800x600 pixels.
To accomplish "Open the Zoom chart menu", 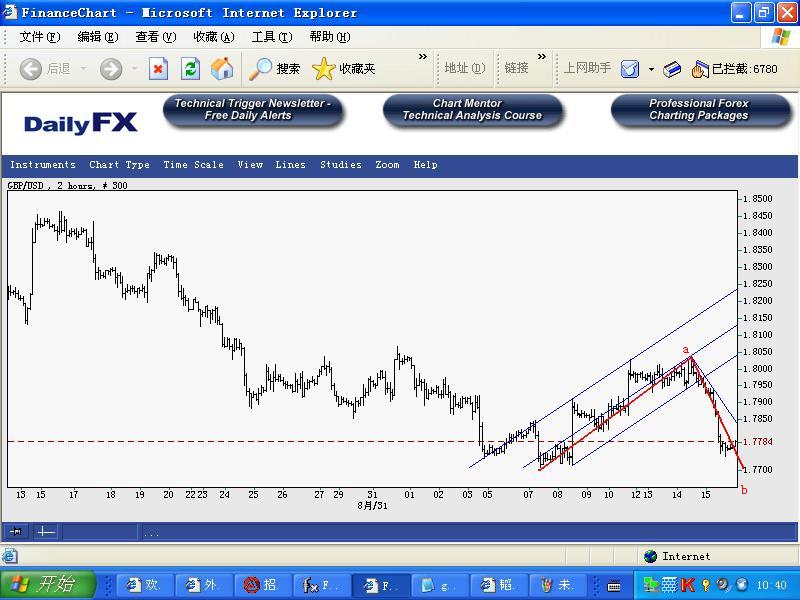I will (x=387, y=165).
